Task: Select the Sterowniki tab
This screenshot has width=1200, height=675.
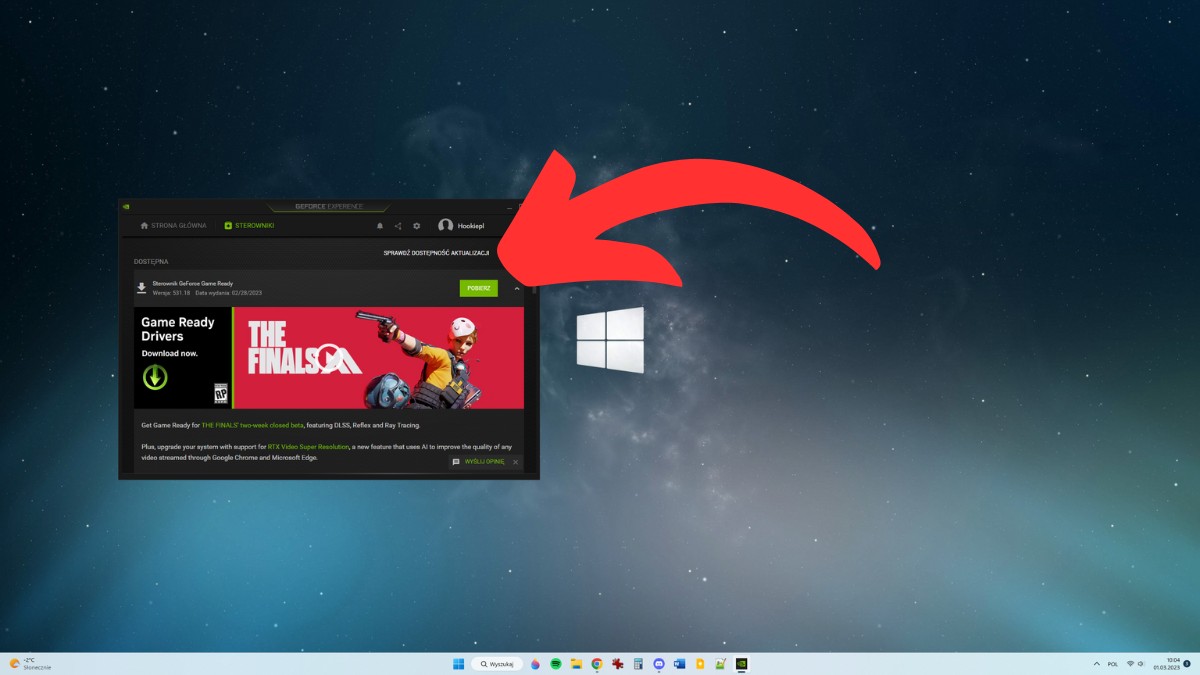Action: coord(249,226)
